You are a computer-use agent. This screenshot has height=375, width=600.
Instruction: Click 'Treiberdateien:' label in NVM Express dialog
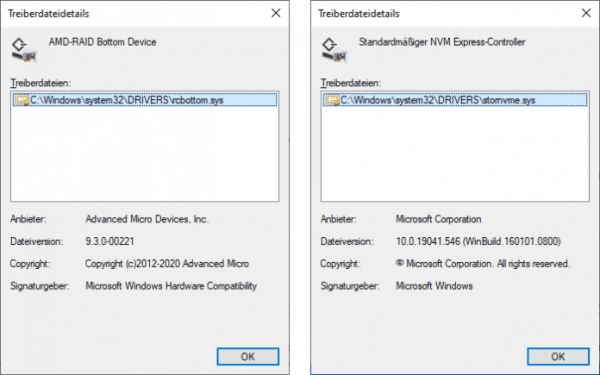tap(351, 83)
